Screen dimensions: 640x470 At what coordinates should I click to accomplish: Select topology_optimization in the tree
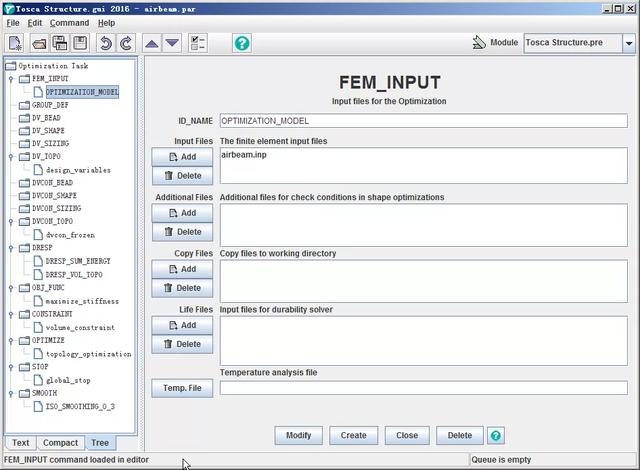point(88,354)
